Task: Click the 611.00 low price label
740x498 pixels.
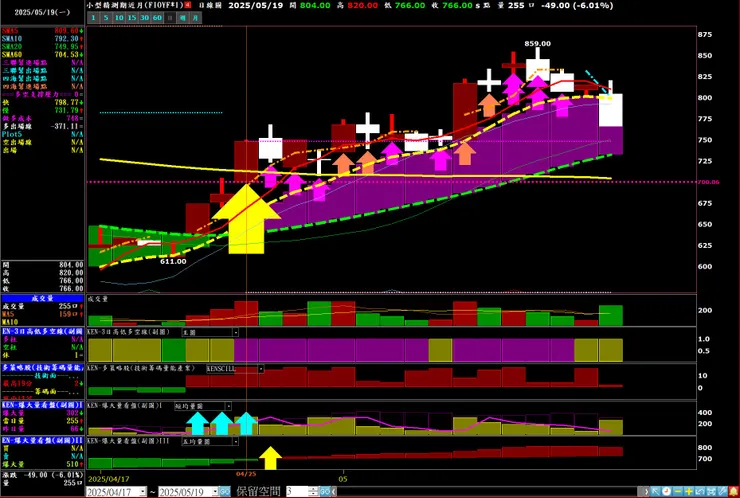Action: click(173, 261)
